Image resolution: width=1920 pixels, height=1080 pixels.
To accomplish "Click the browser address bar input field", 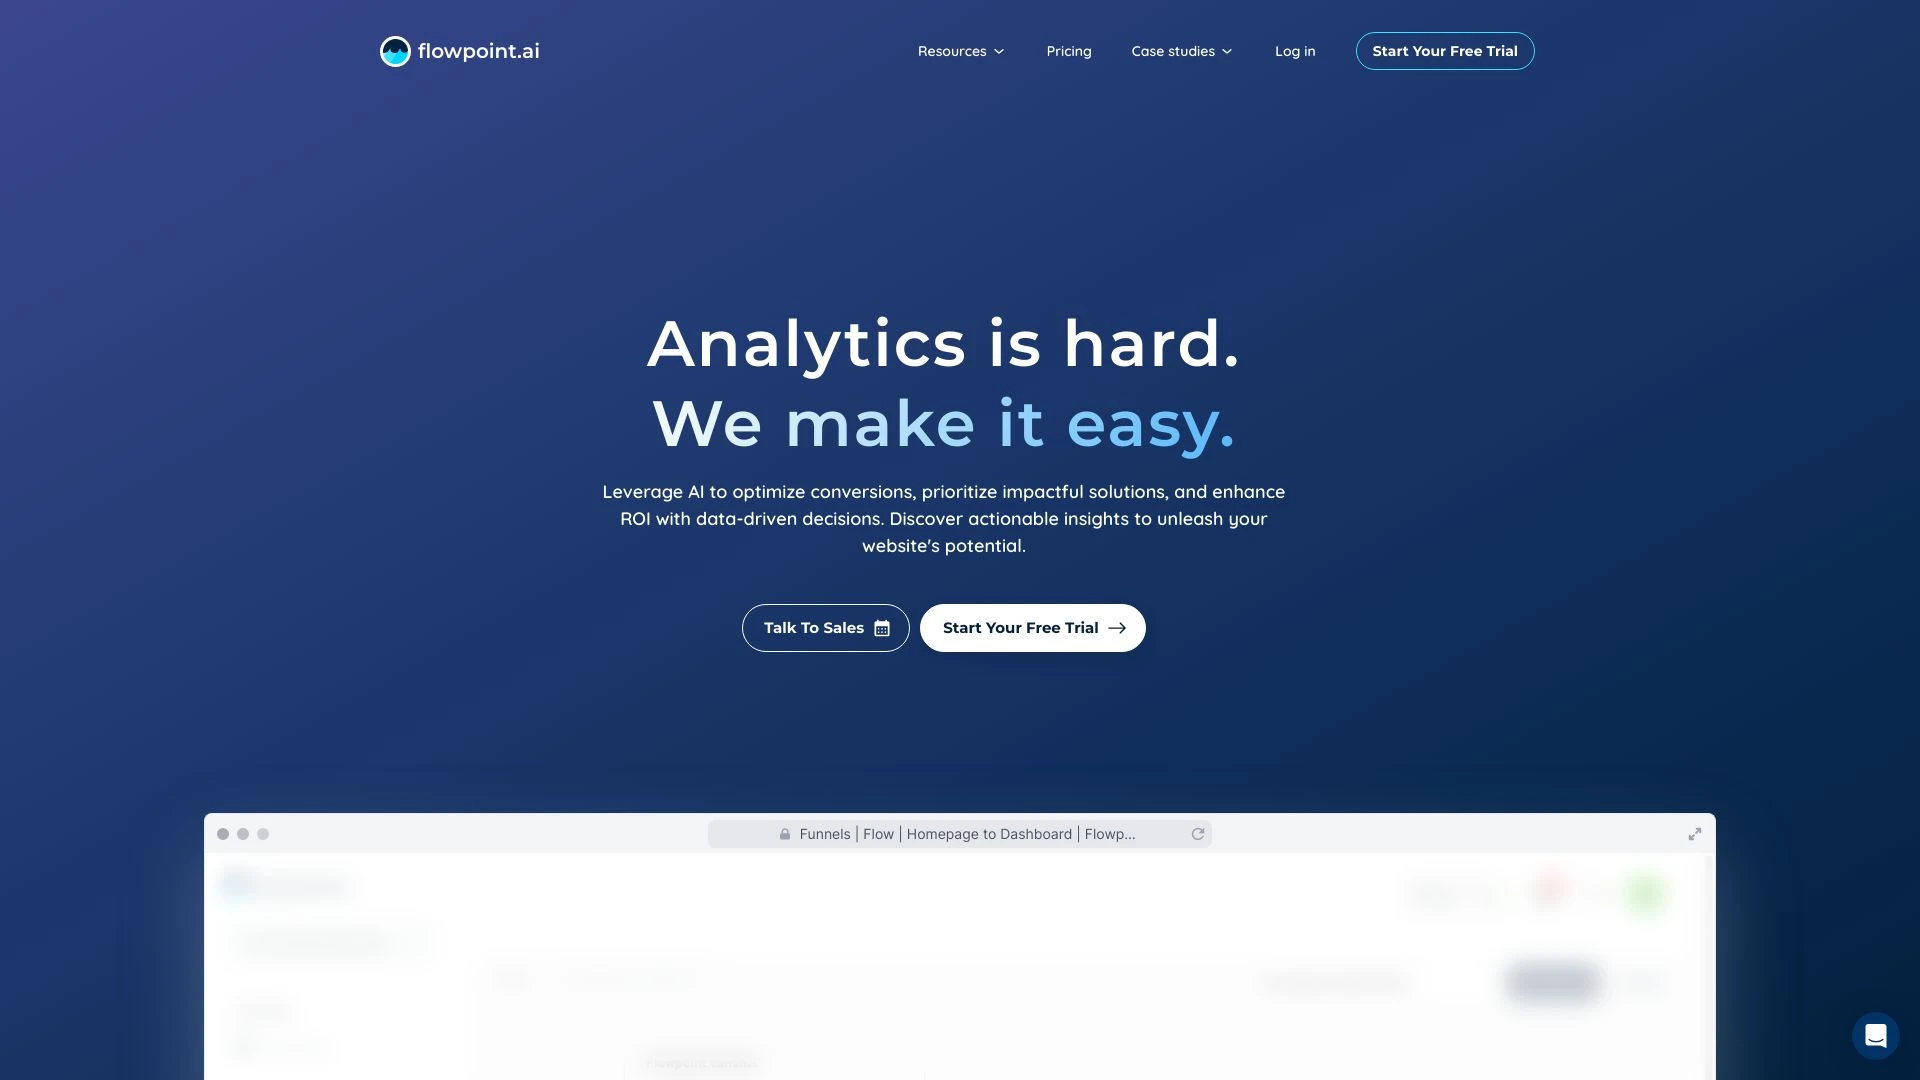I will 960,832.
